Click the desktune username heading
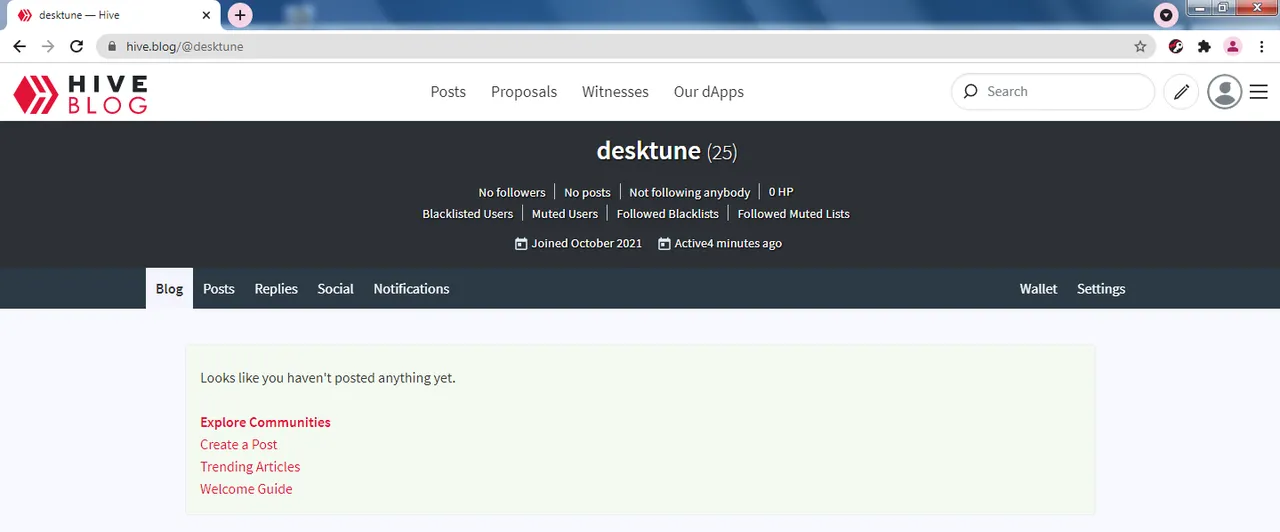1280x532 pixels. (x=648, y=150)
